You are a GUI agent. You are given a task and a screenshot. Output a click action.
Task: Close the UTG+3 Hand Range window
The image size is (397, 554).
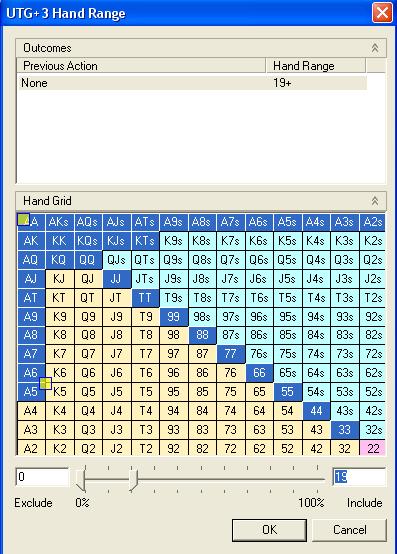(x=382, y=13)
